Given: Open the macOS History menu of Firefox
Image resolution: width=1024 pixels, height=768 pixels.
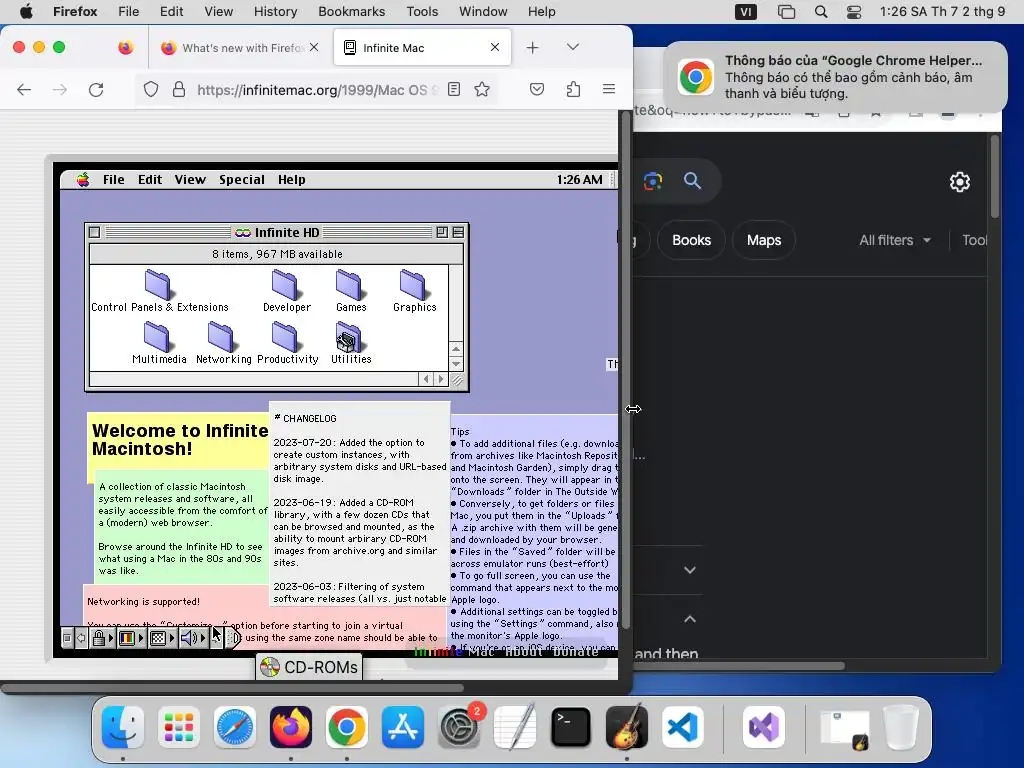Looking at the screenshot, I should [275, 12].
